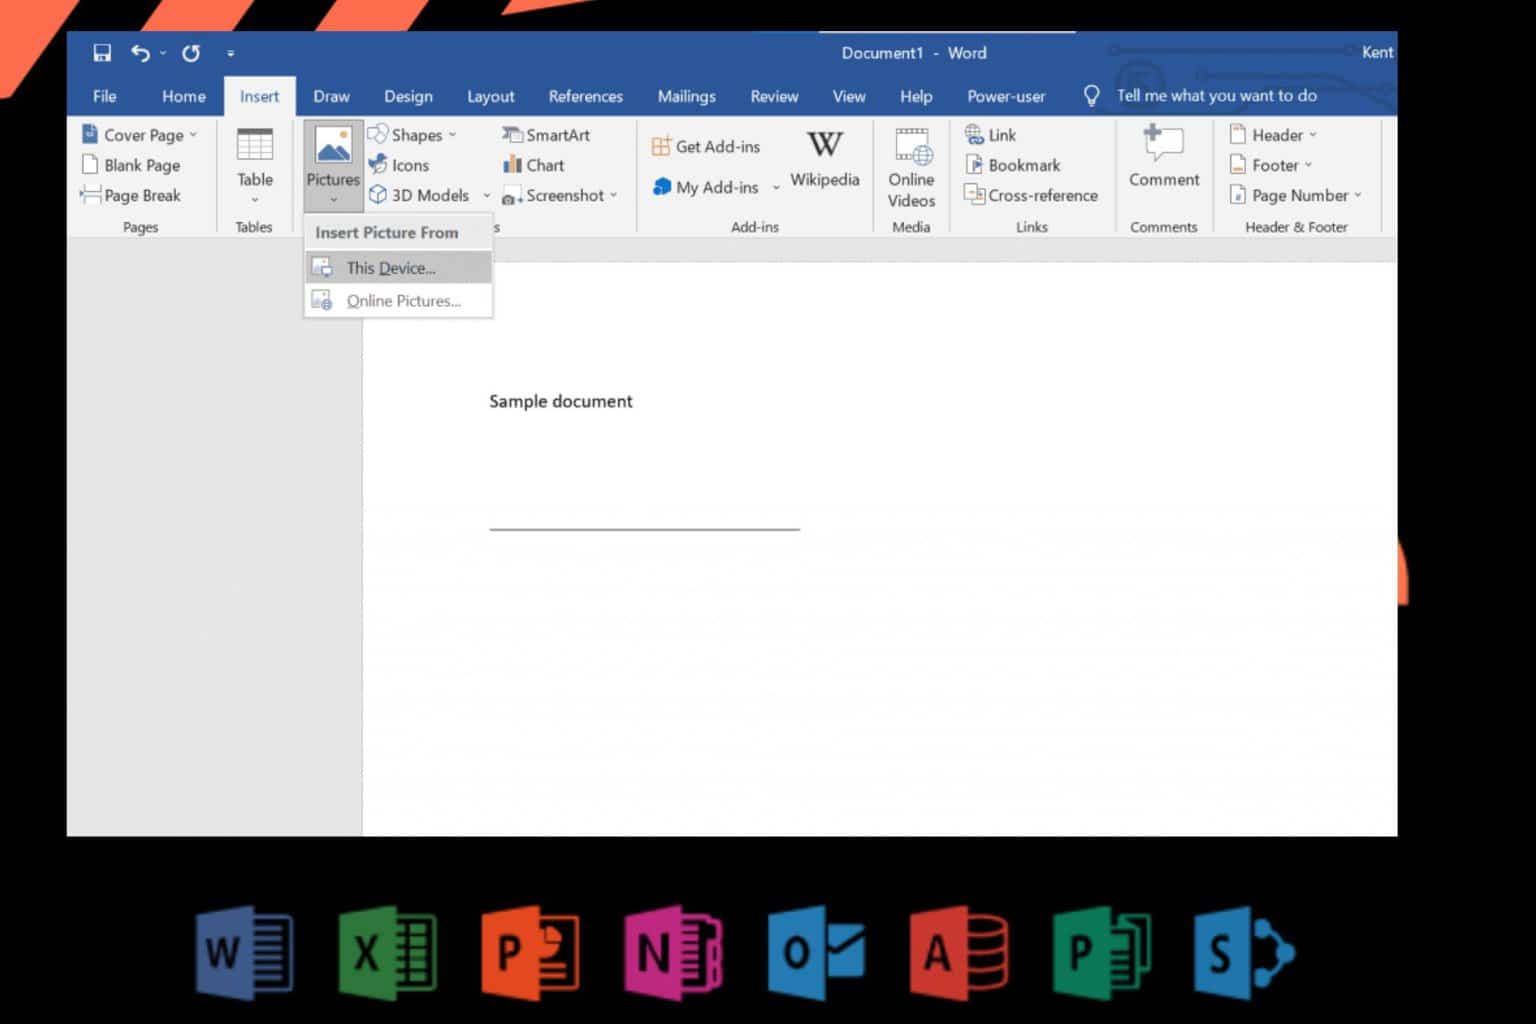Screen dimensions: 1536x1024
Task: Open the Page Number dropdown
Action: click(x=1295, y=195)
